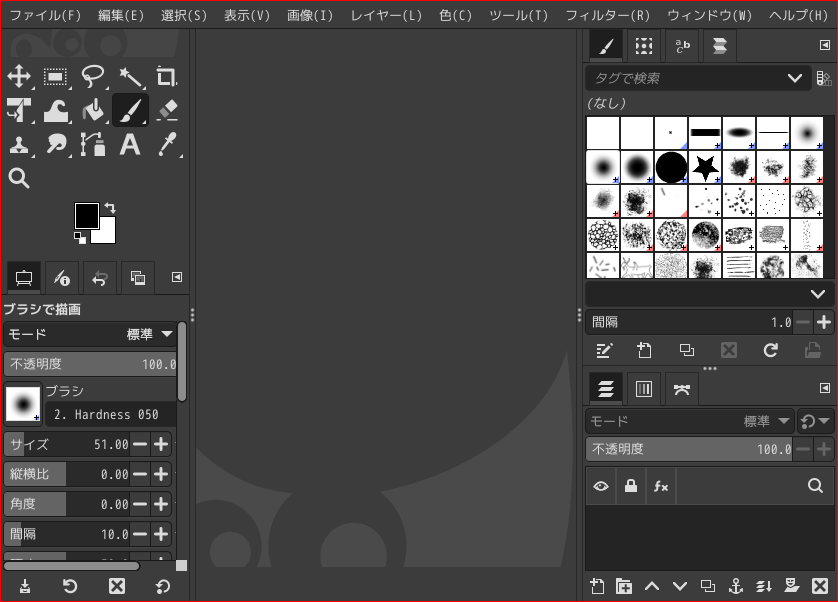Activate the Eraser tool
Viewport: 838px width, 602px height.
167,110
